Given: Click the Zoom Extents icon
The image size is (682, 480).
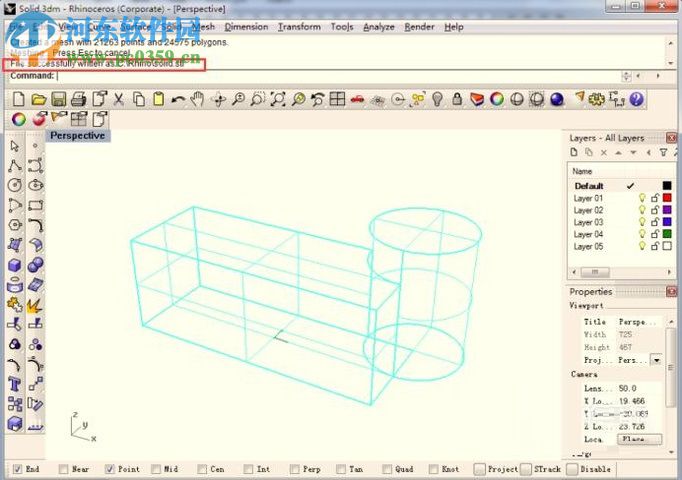Looking at the screenshot, I should 278,100.
